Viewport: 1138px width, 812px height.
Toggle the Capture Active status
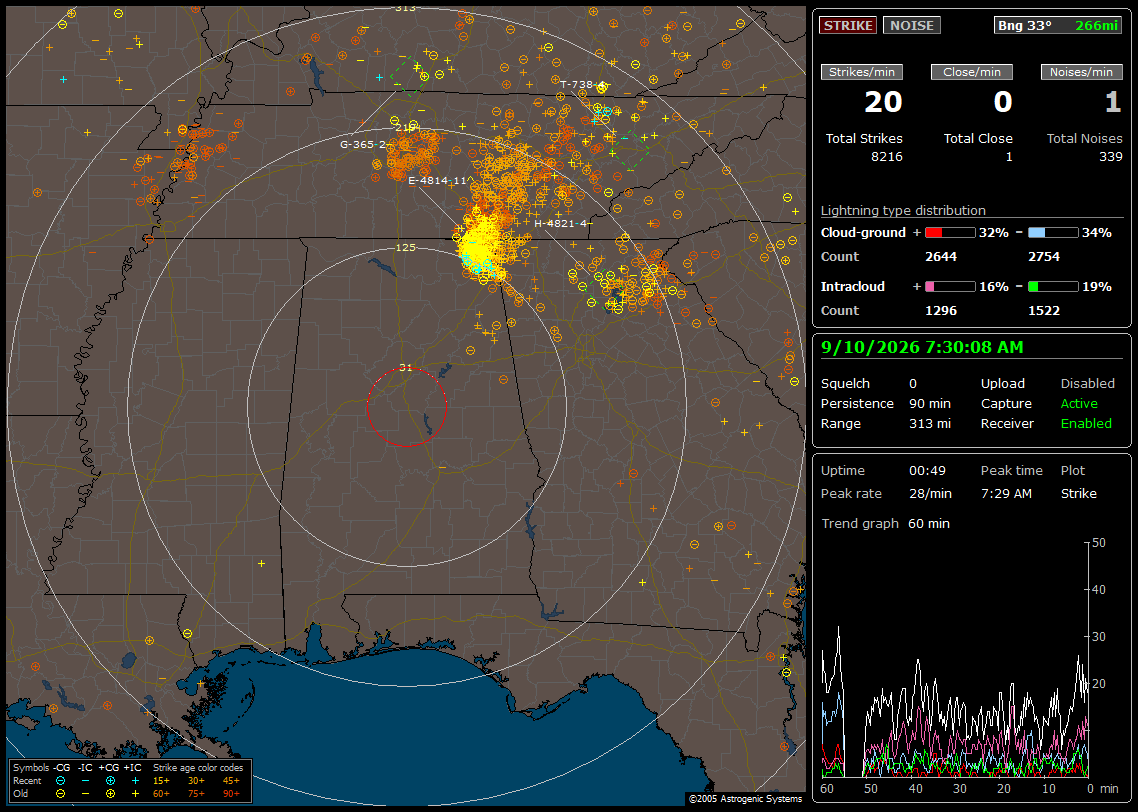pyautogui.click(x=1079, y=403)
